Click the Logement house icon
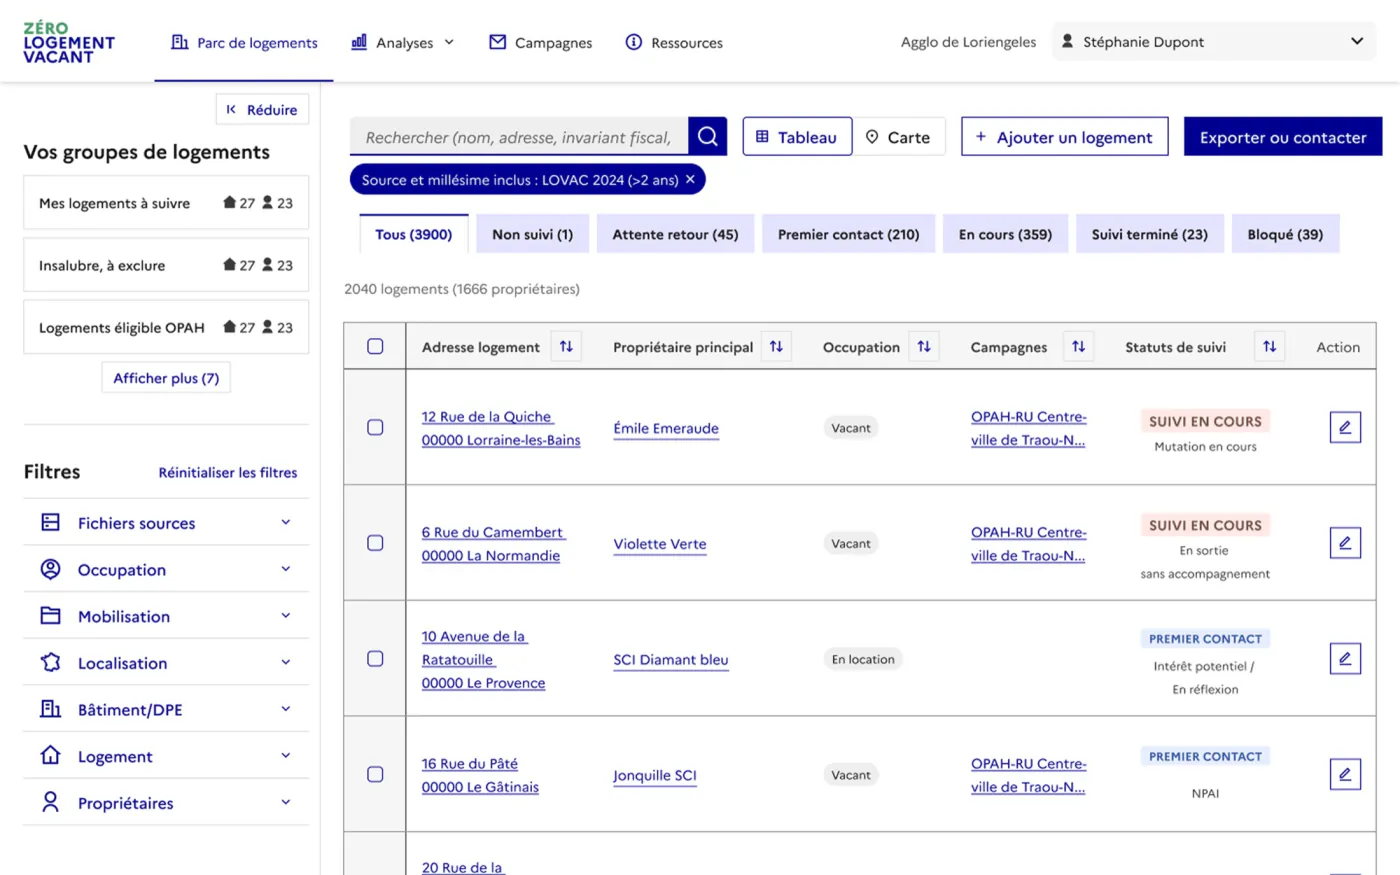 (50, 756)
